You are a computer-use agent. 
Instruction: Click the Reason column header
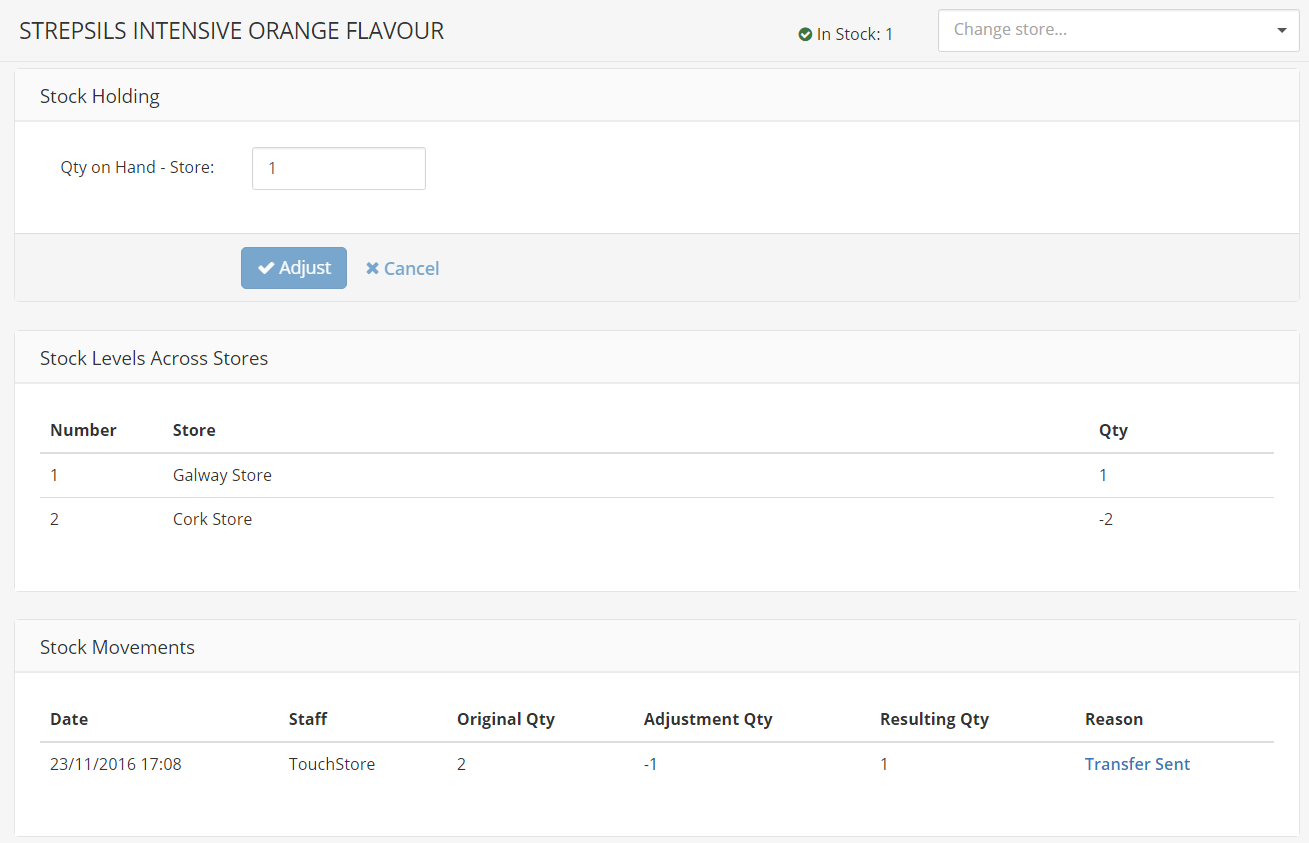coord(1114,719)
